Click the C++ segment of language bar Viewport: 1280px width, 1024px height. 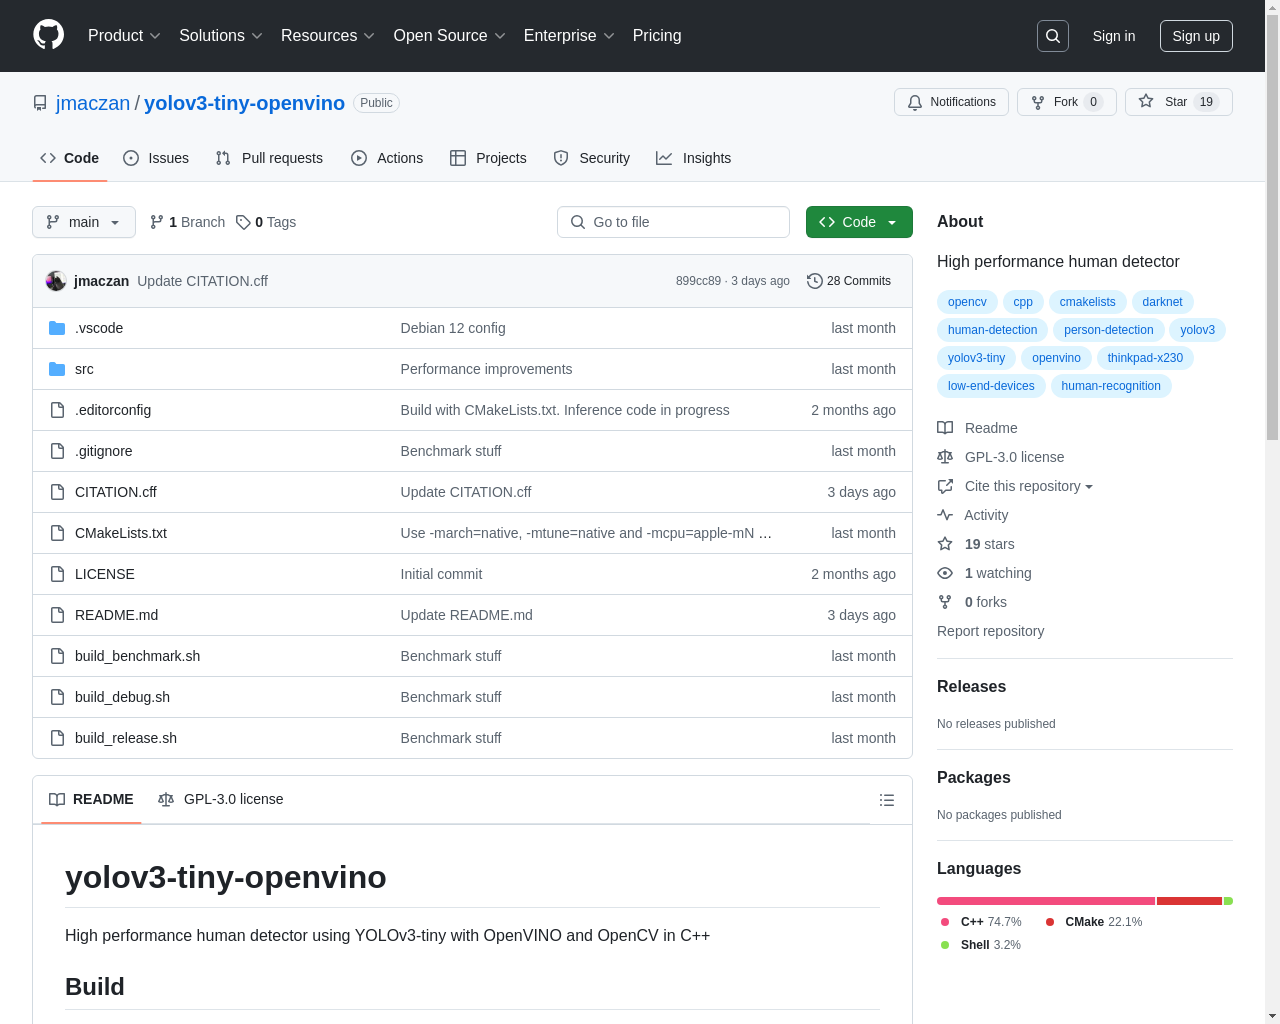[x=1046, y=901]
